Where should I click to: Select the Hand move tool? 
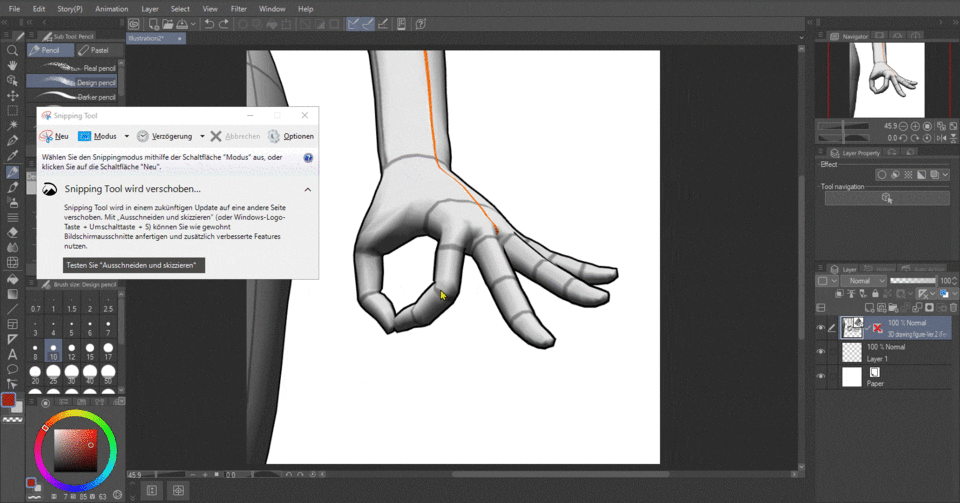tap(12, 65)
